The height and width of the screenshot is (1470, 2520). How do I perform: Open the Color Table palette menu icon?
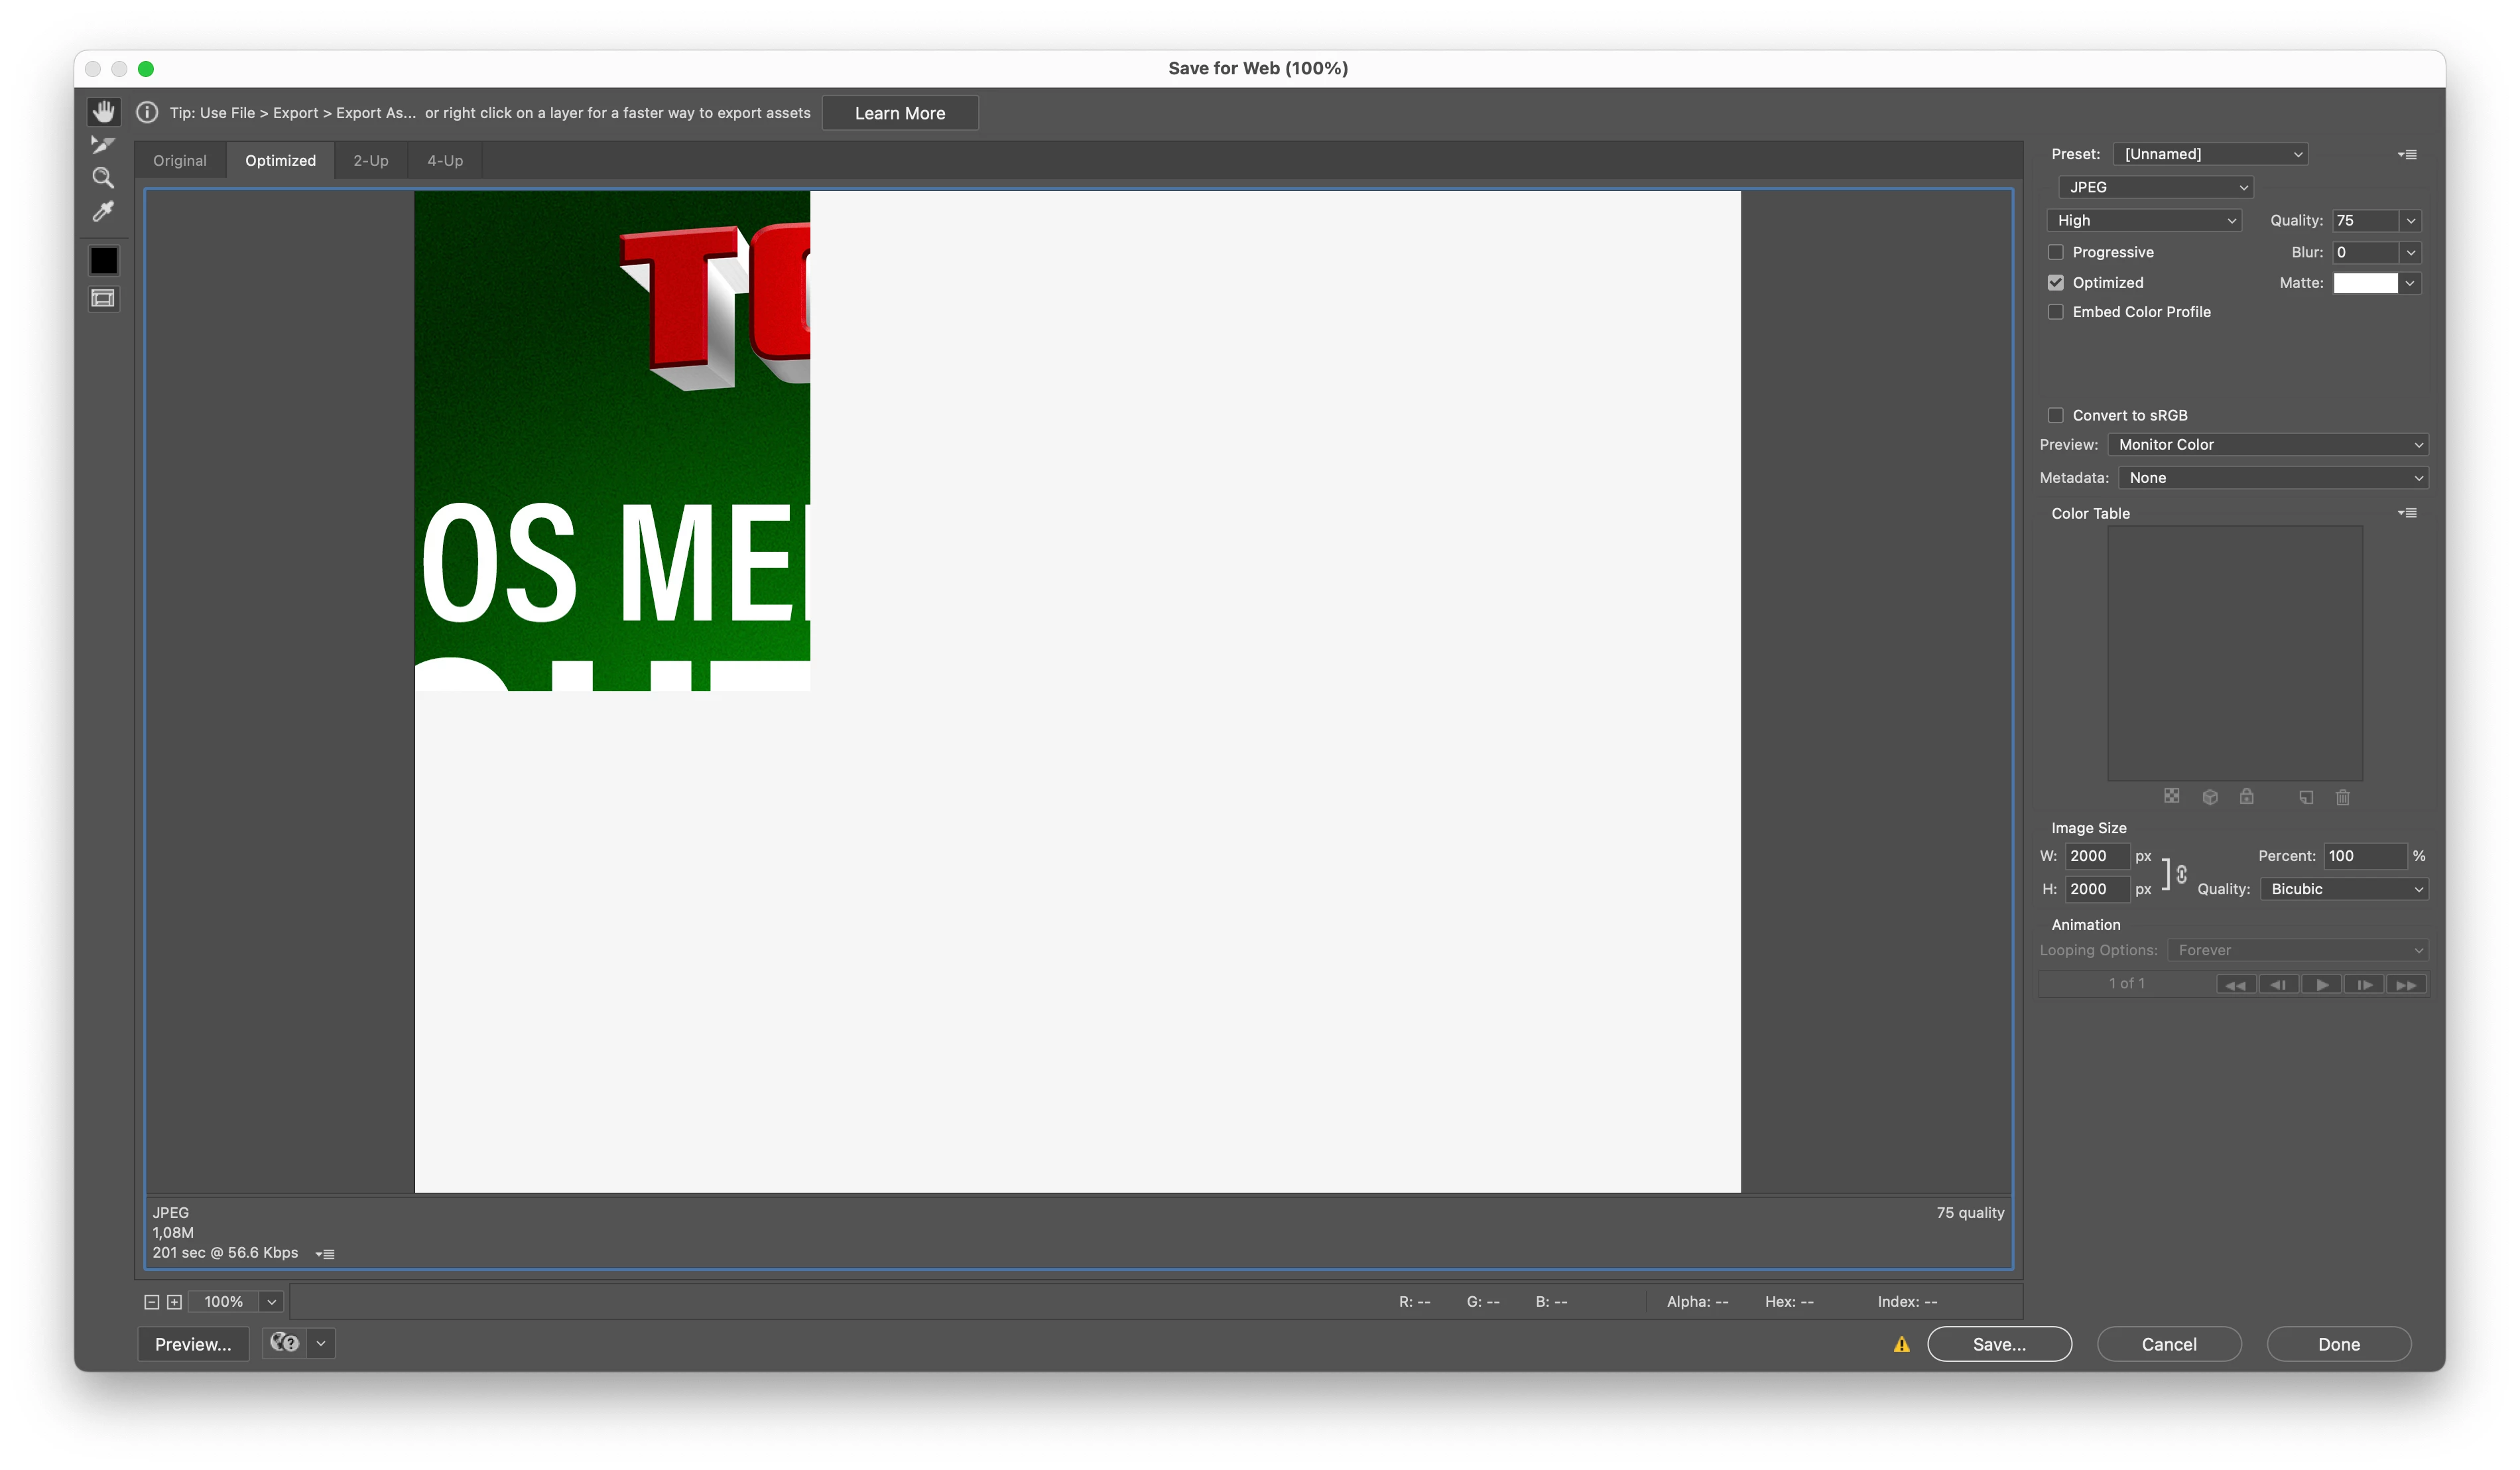point(2407,513)
